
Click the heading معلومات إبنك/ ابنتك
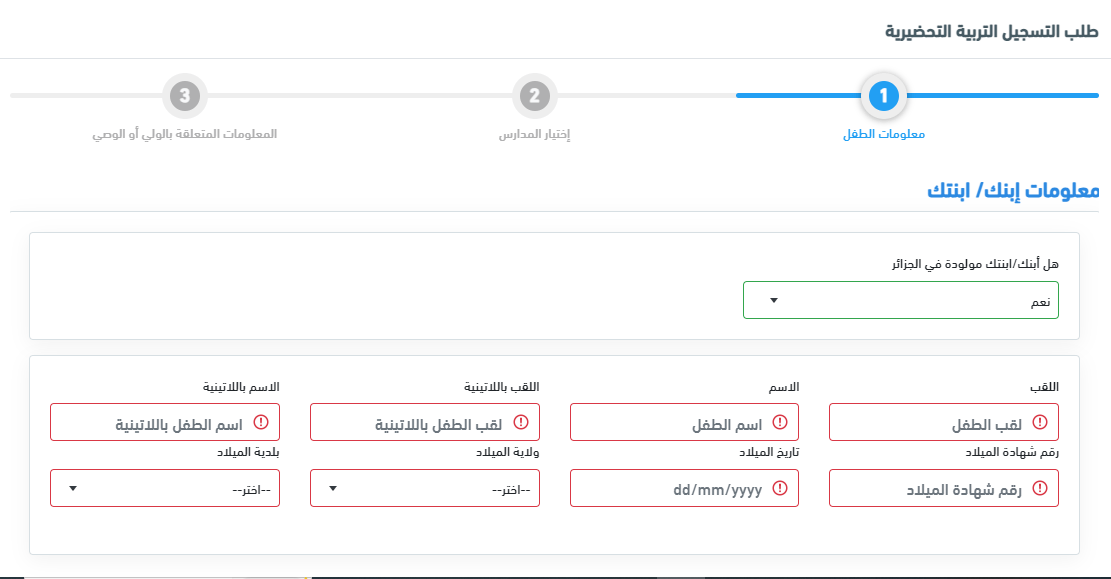point(1013,191)
